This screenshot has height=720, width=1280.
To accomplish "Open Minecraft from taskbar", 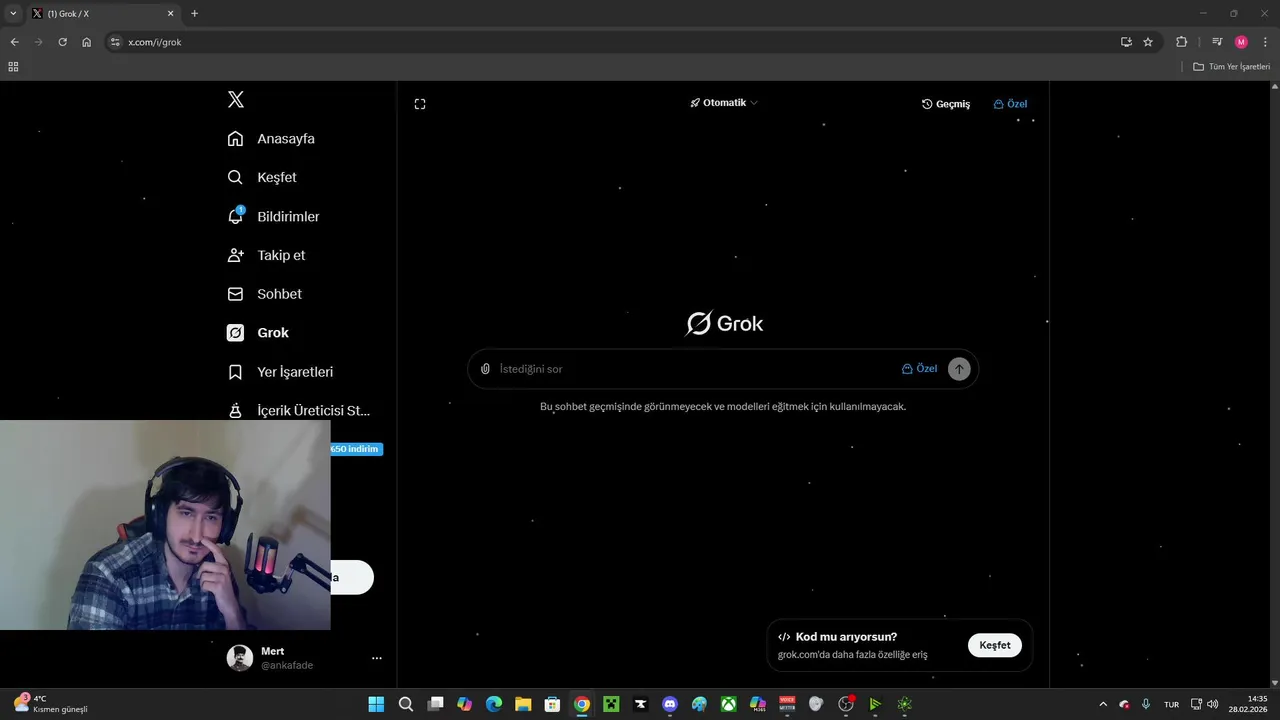I will tap(611, 704).
